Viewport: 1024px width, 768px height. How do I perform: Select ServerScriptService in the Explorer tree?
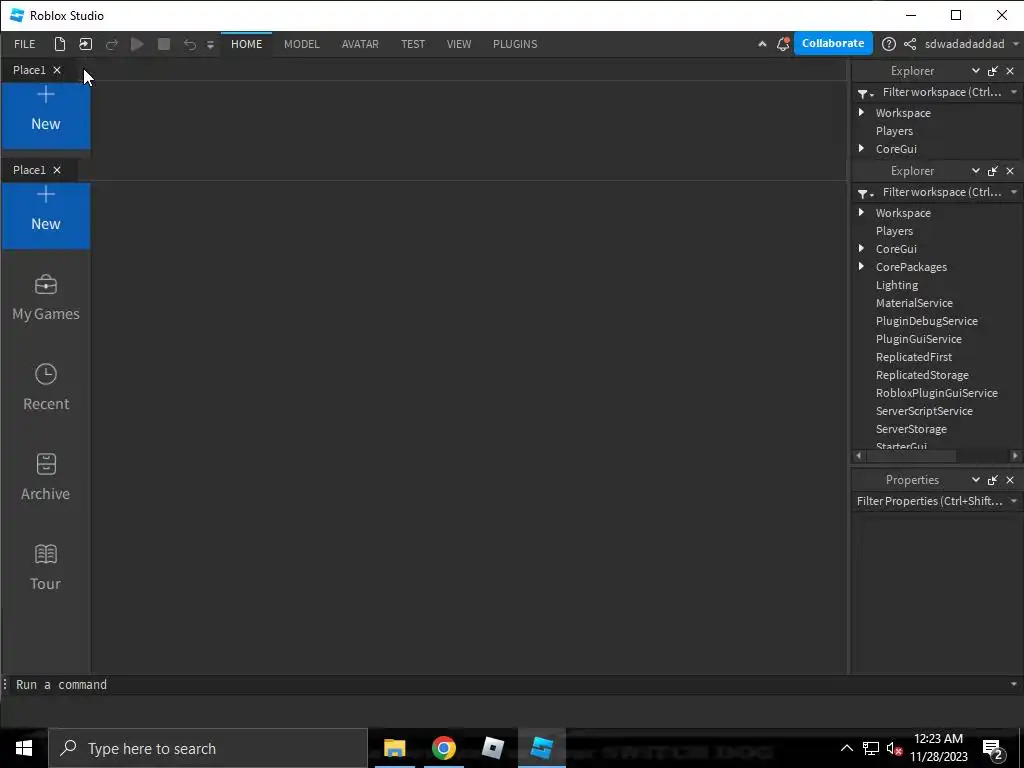924,411
